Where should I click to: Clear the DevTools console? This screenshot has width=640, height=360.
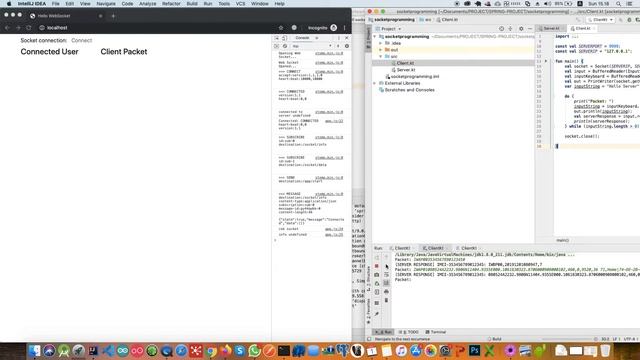pyautogui.click(x=285, y=46)
